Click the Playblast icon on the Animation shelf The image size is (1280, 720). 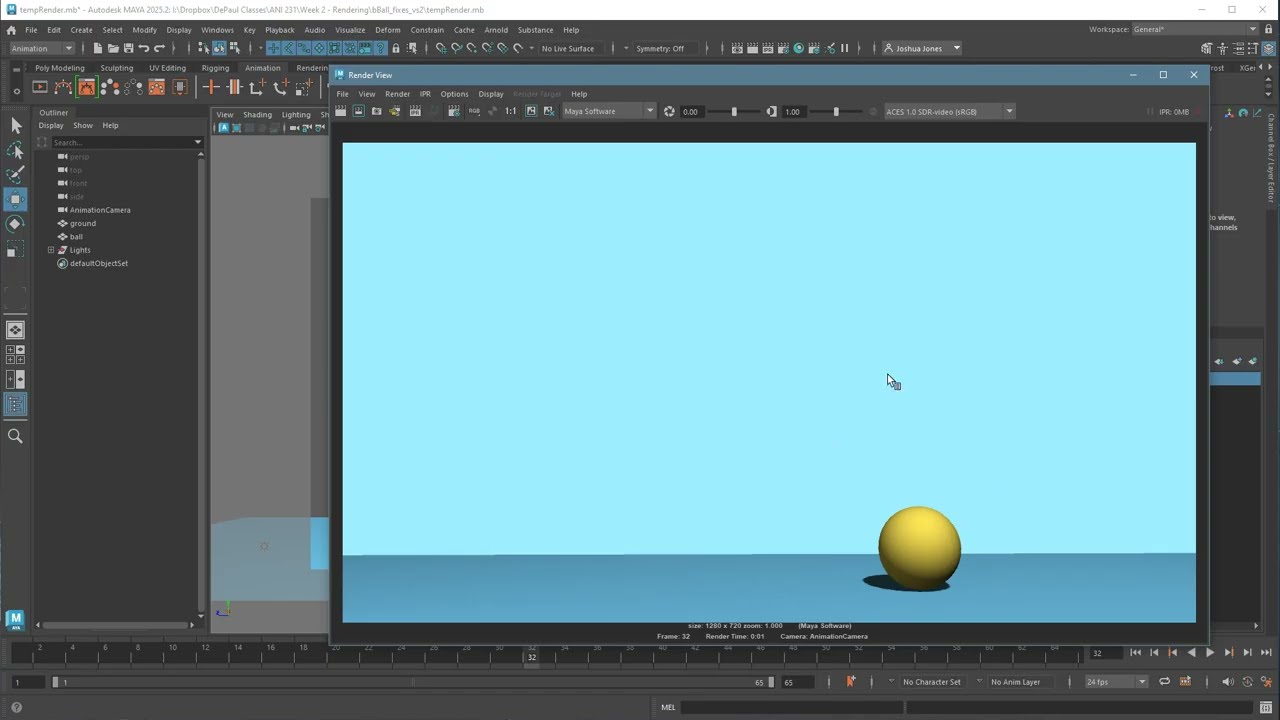[x=40, y=87]
